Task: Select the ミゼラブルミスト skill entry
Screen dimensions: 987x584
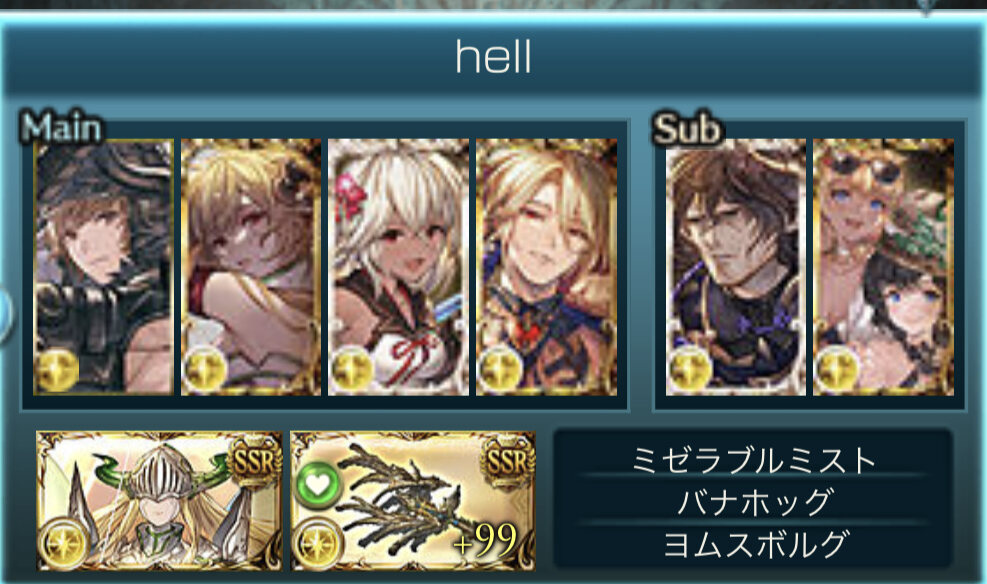Action: pos(753,460)
